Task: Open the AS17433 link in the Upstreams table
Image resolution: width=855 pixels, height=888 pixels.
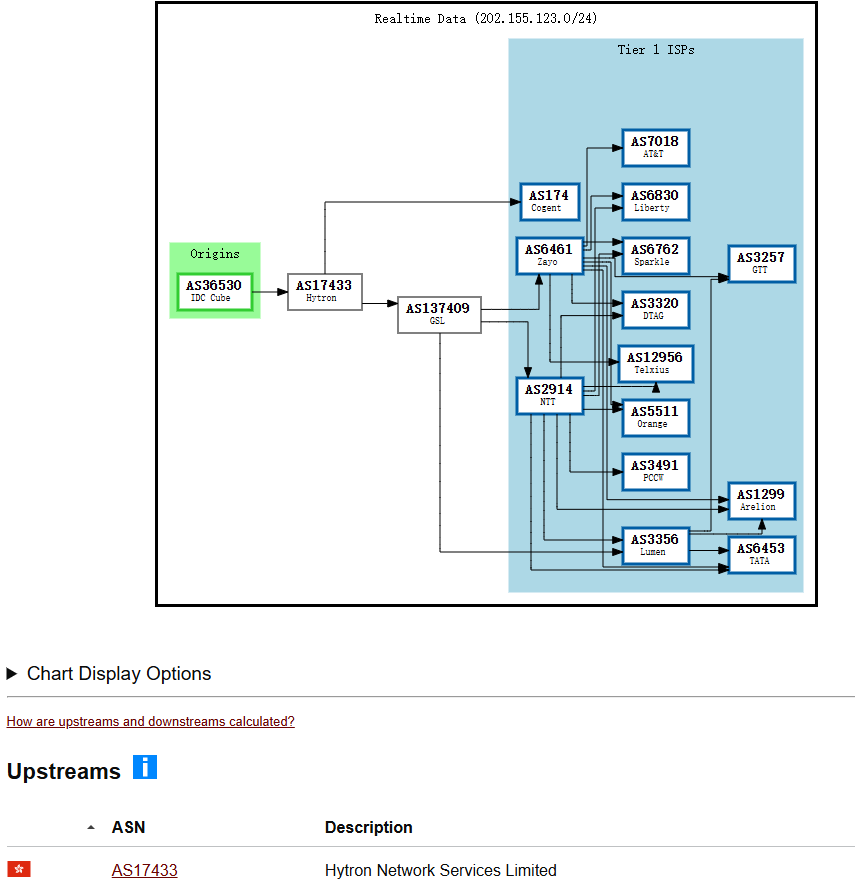Action: coord(144,870)
